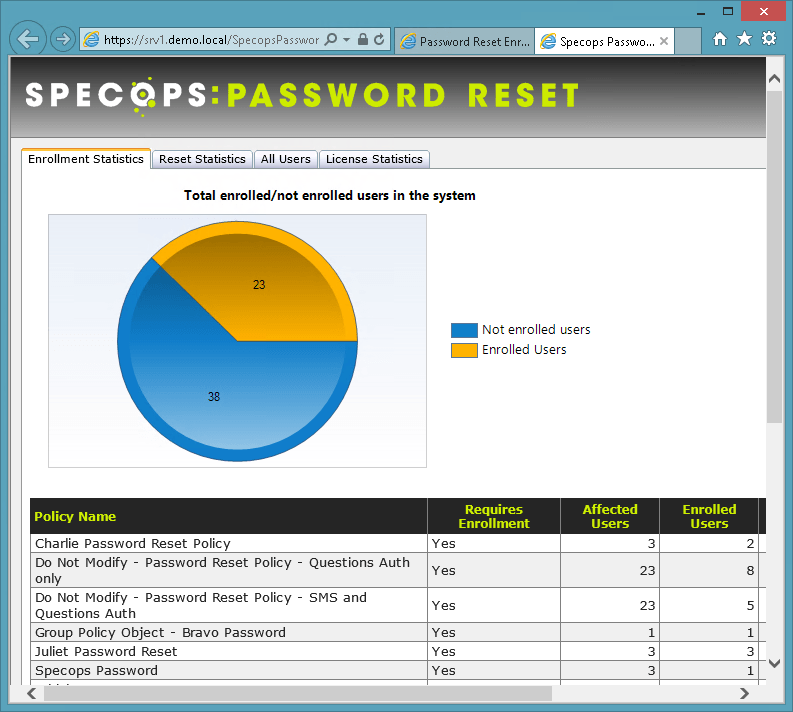Click the browser Back arrow button
793x712 pixels.
click(28, 39)
